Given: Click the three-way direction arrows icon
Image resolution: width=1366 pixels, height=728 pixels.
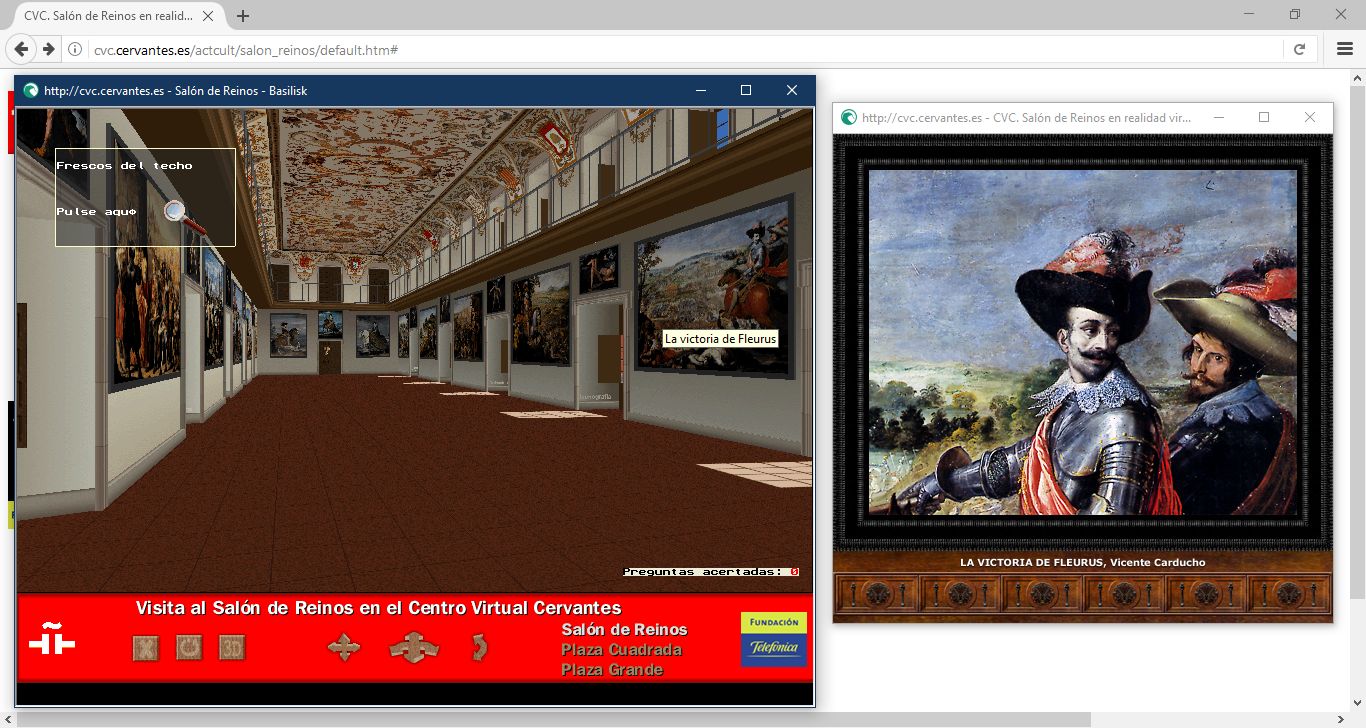Looking at the screenshot, I should coord(414,648).
